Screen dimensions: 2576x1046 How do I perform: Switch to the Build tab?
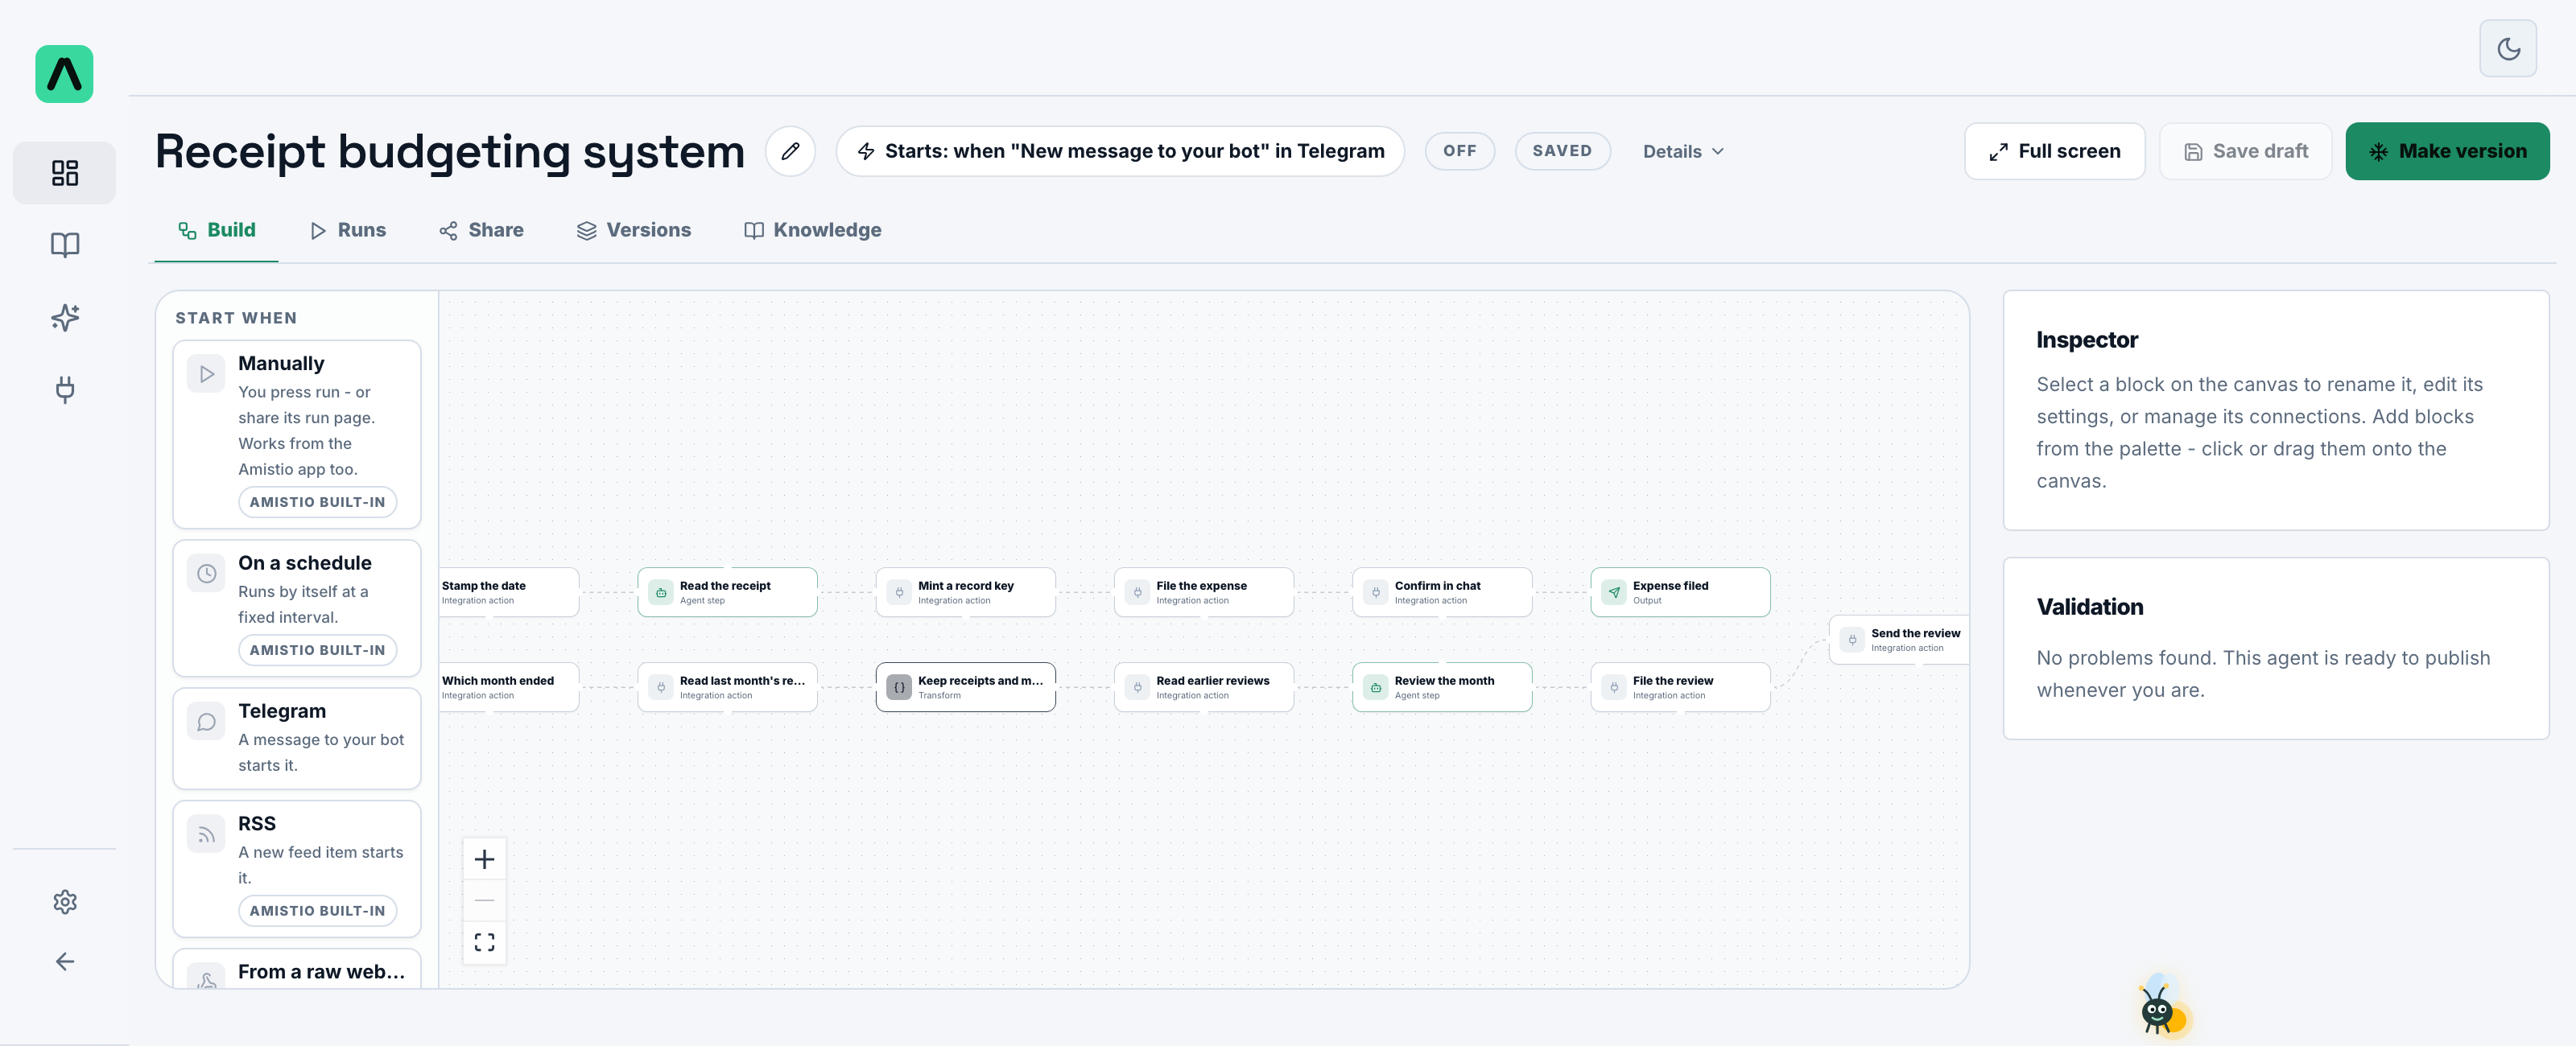coord(217,230)
